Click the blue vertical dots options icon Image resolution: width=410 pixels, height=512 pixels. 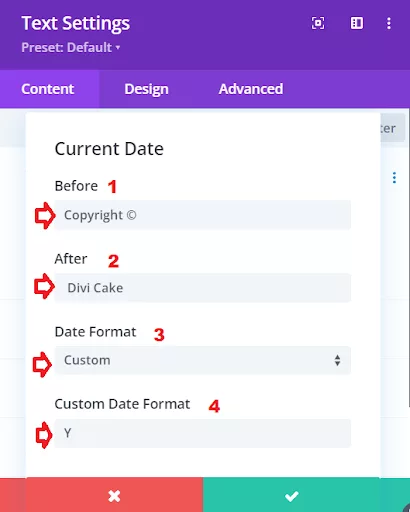click(394, 178)
